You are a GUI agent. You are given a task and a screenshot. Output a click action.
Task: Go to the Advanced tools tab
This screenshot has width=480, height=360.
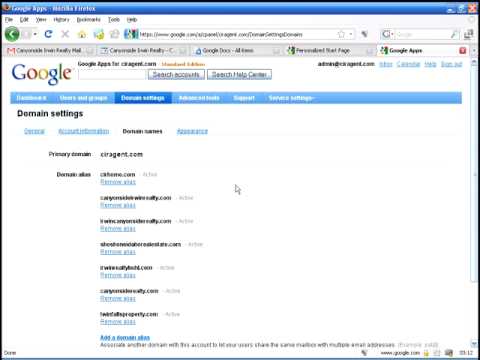(x=199, y=98)
